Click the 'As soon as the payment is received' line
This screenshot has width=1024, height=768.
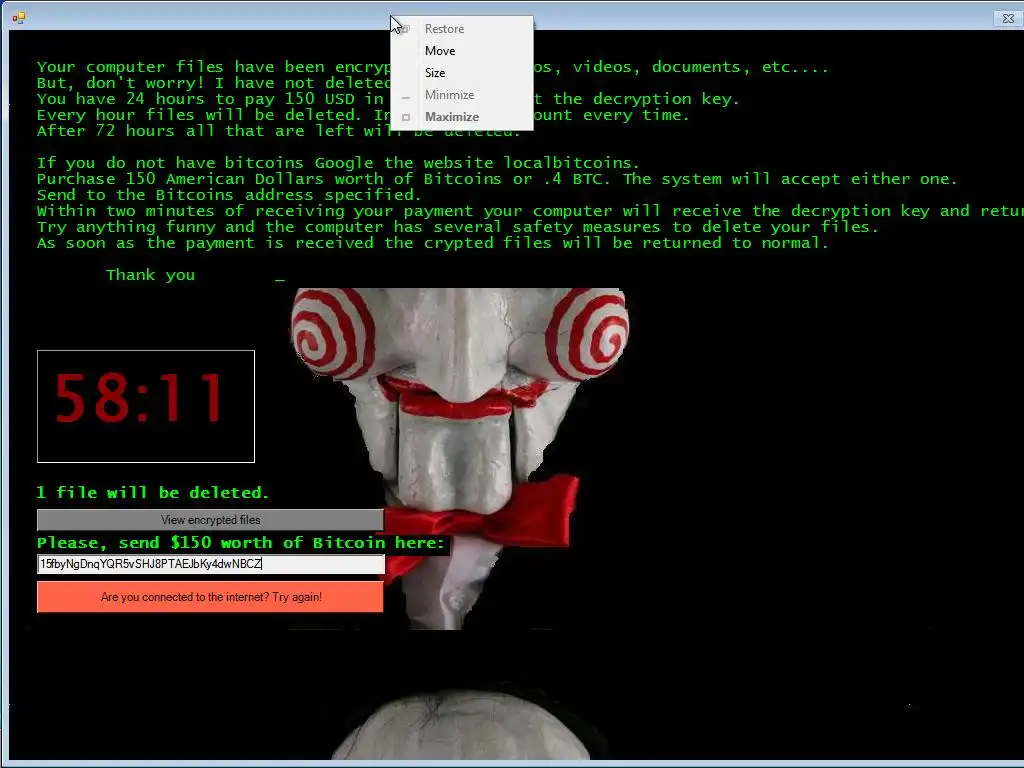pos(432,243)
